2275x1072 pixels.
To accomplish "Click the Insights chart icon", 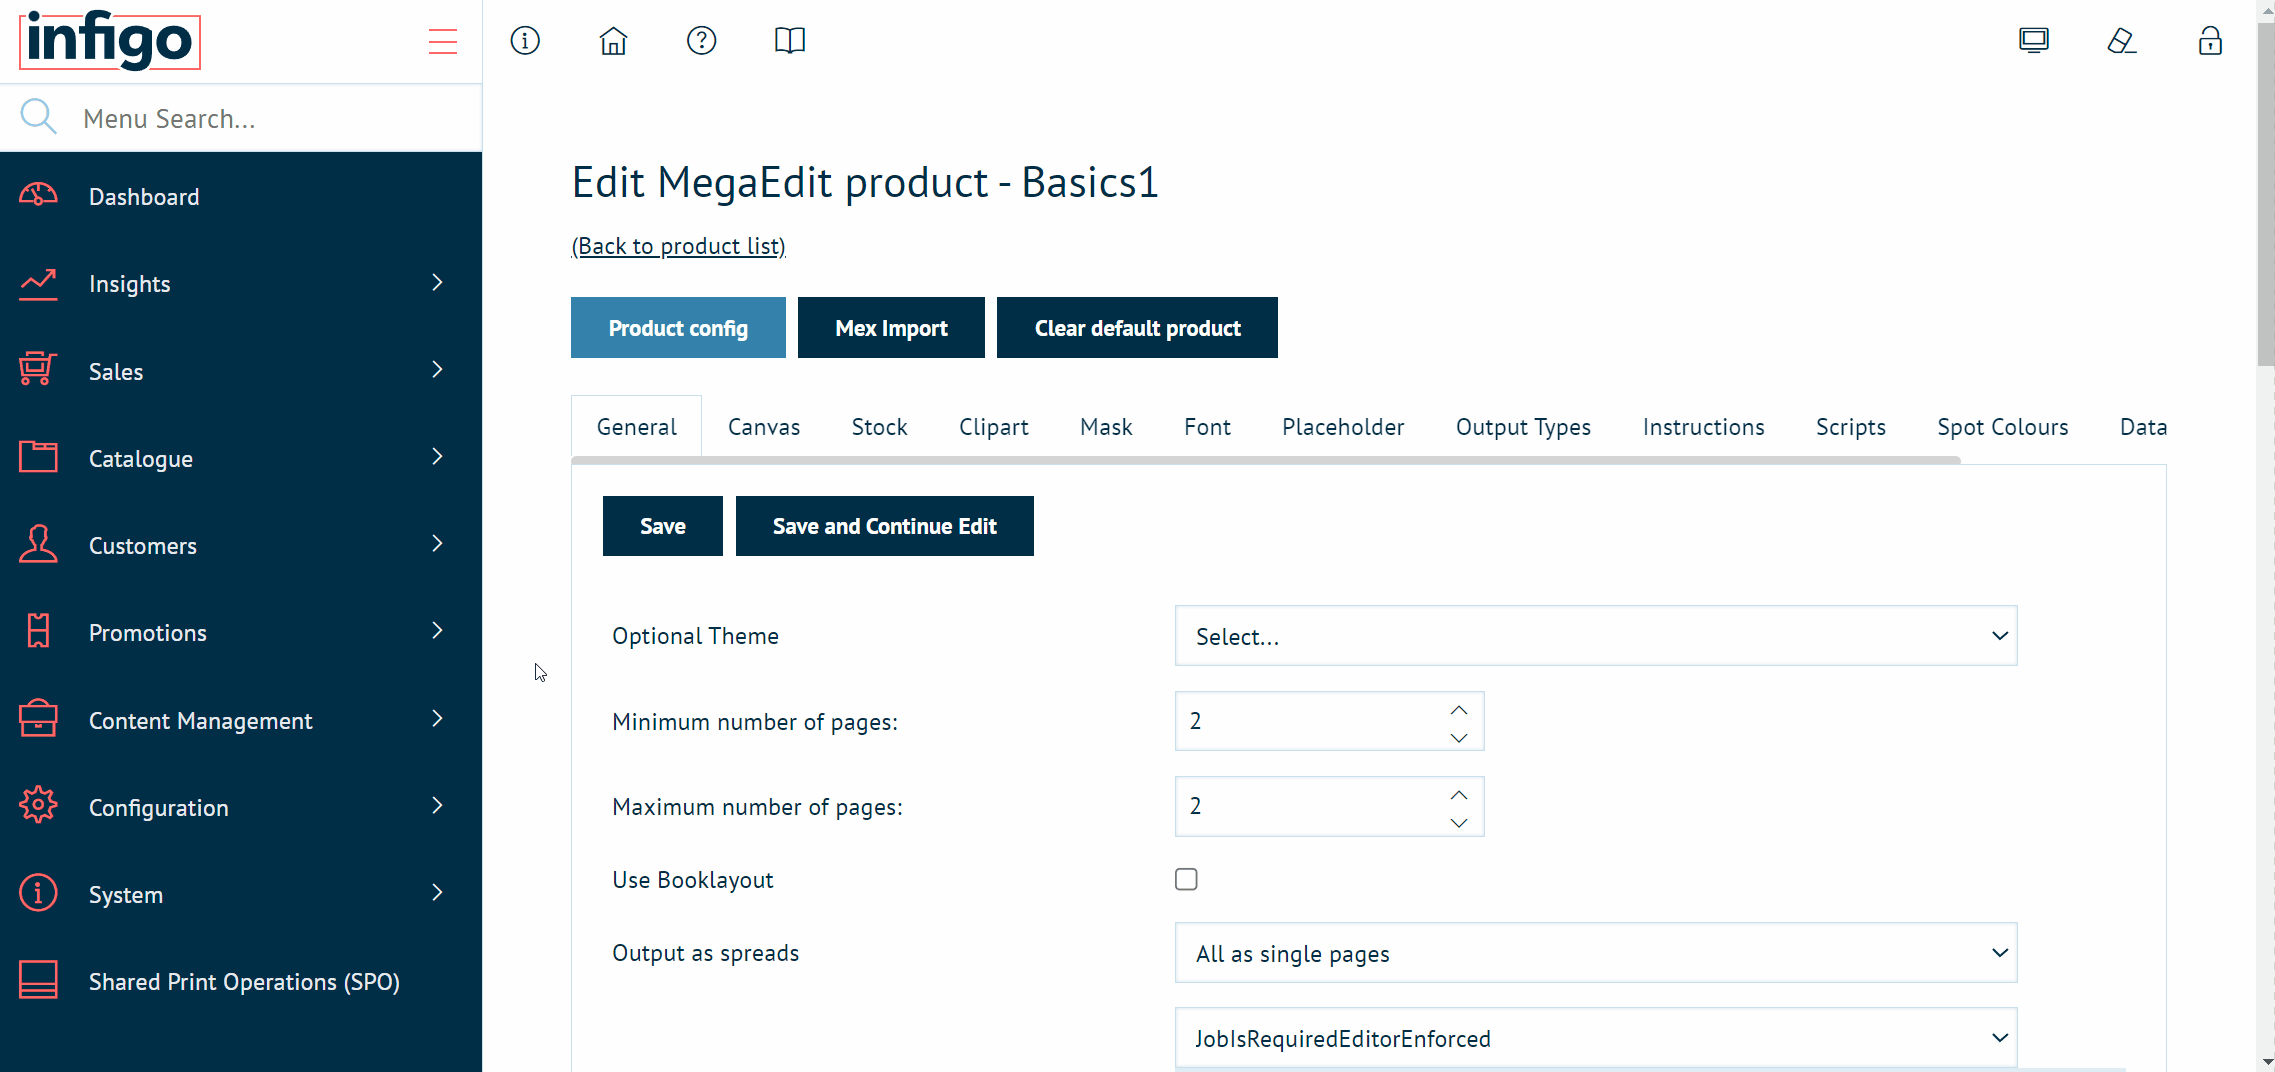I will [x=38, y=284].
